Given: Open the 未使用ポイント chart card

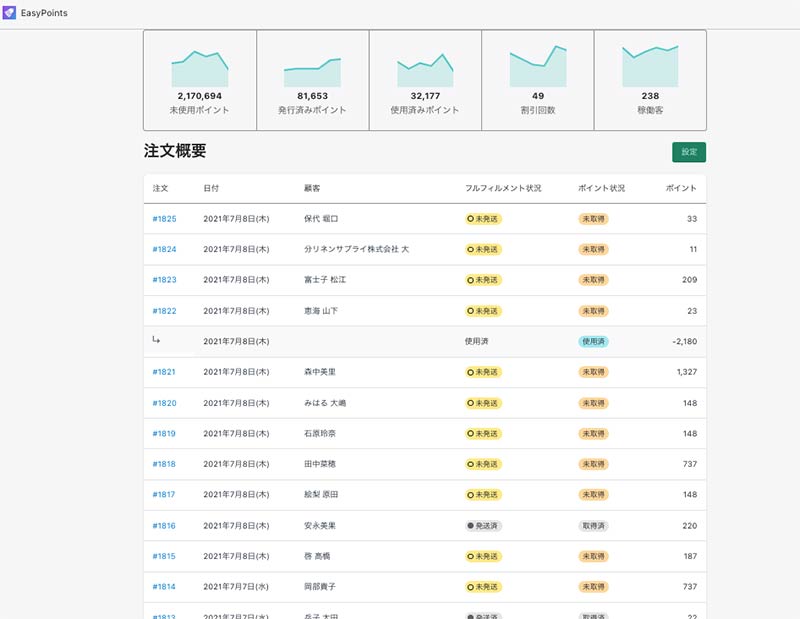Looking at the screenshot, I should click(x=200, y=80).
